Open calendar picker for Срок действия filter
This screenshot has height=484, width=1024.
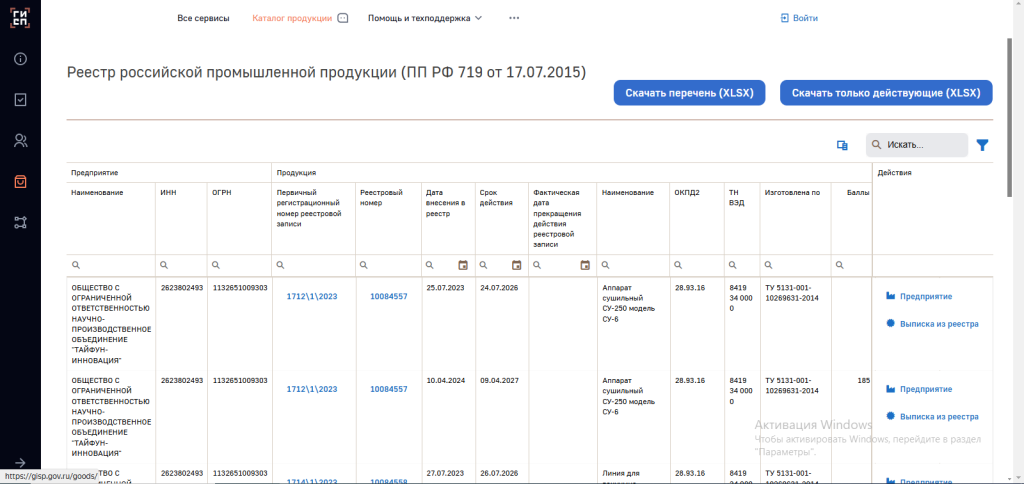[x=517, y=265]
